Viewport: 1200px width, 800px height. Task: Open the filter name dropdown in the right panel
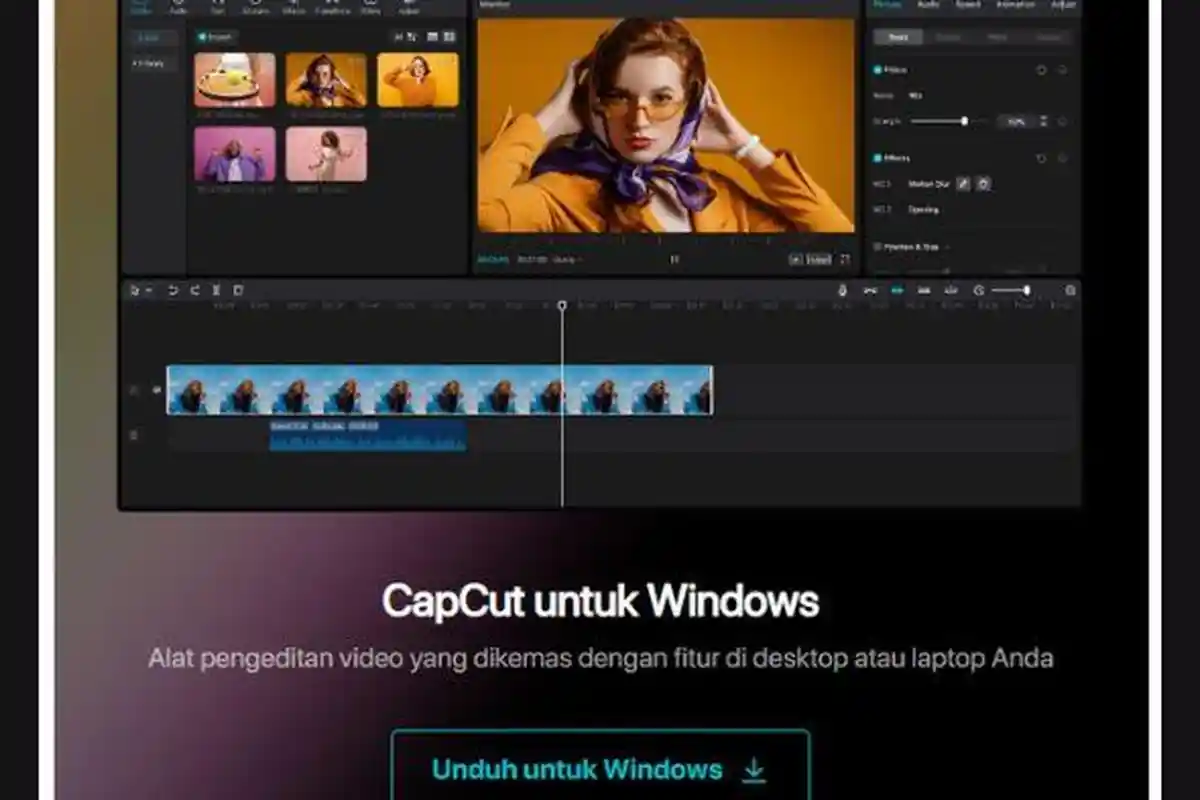click(x=918, y=96)
